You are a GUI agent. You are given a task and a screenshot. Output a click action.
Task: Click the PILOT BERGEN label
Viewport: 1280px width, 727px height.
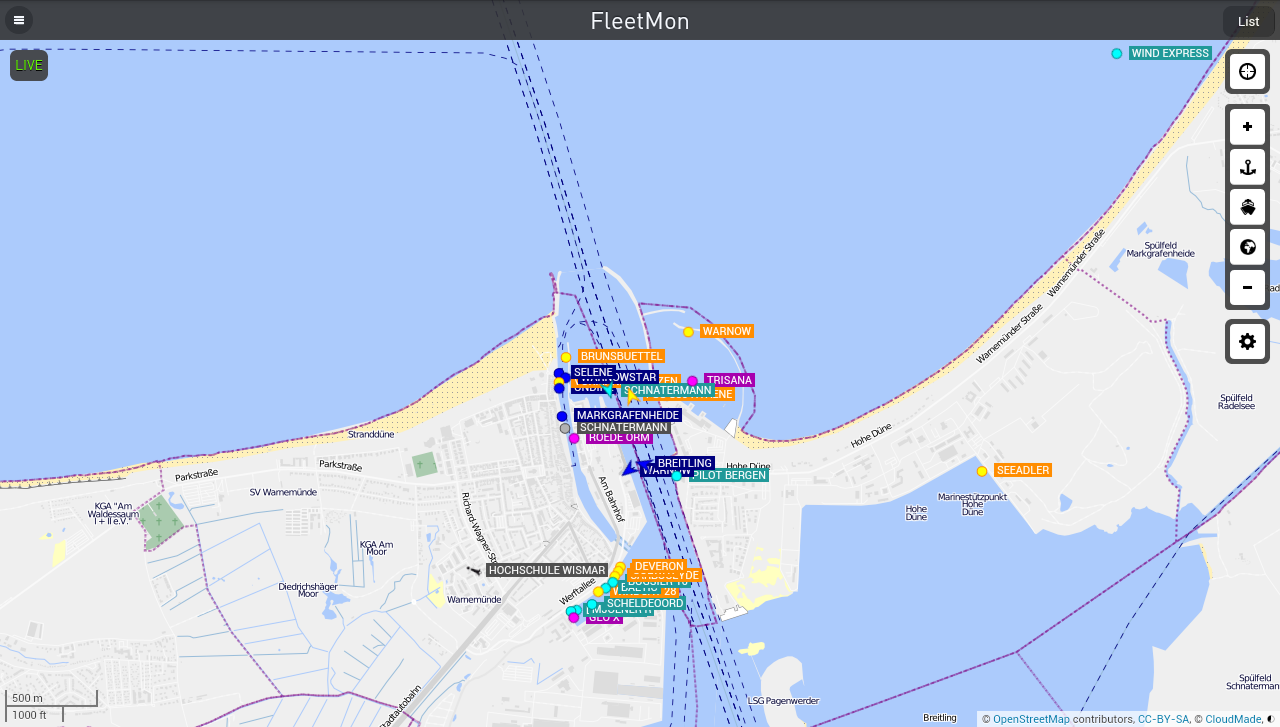(x=729, y=475)
